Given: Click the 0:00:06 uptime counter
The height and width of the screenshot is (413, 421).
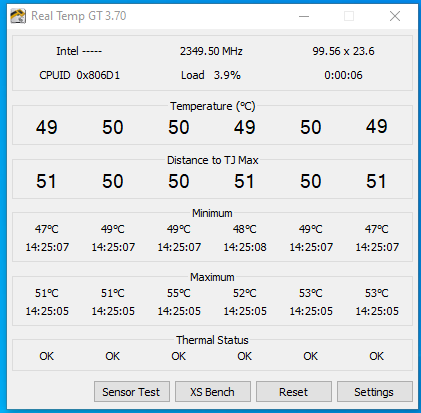Looking at the screenshot, I should pyautogui.click(x=343, y=75).
